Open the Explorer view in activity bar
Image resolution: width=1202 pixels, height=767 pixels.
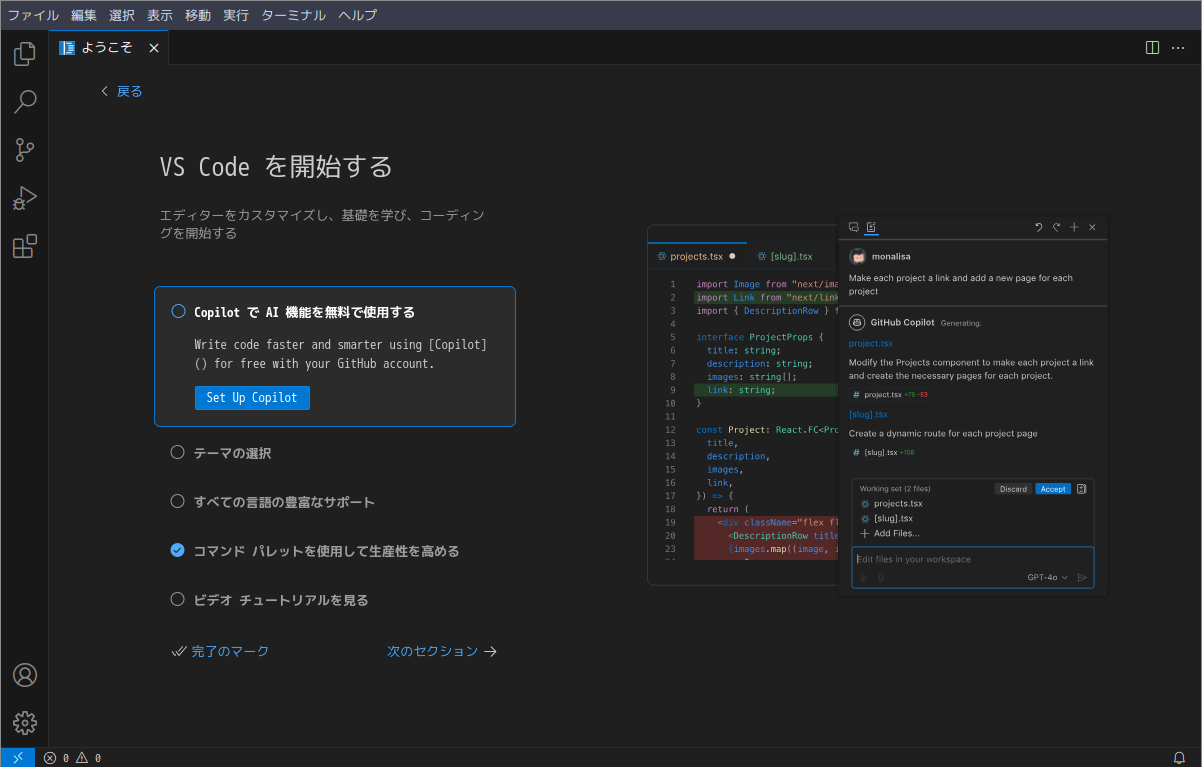pos(24,54)
